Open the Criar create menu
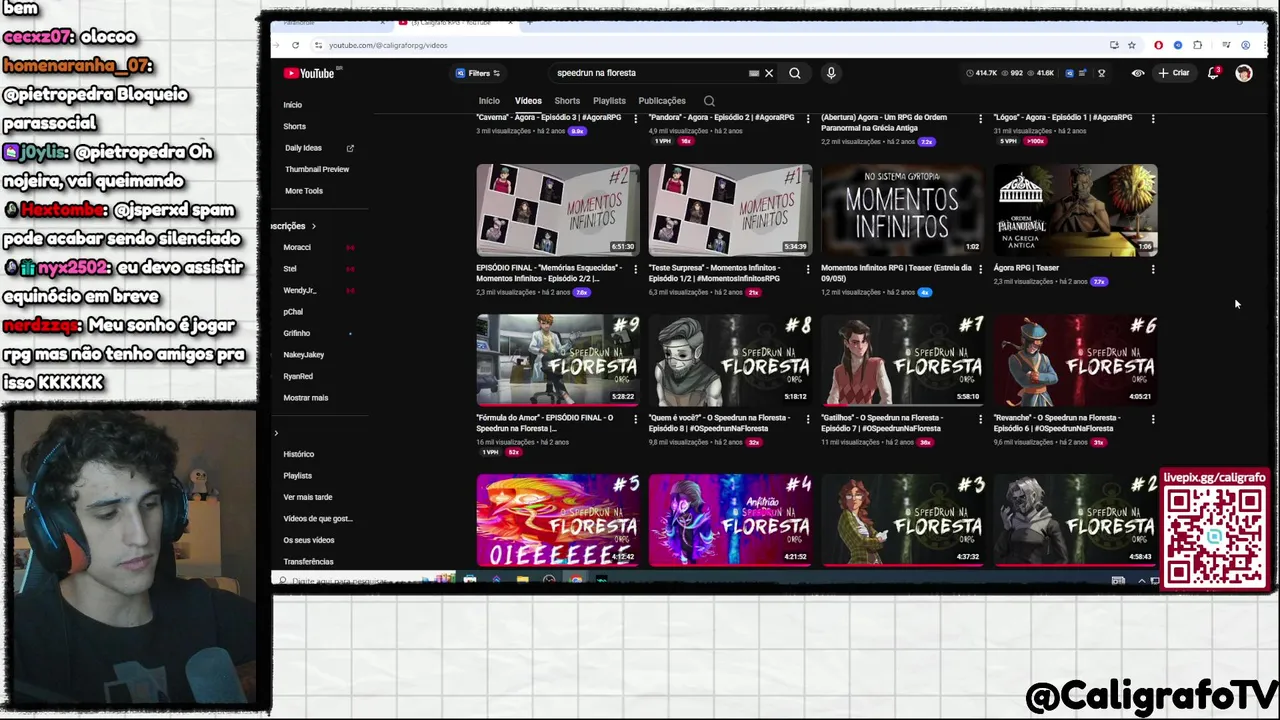 (x=1174, y=73)
